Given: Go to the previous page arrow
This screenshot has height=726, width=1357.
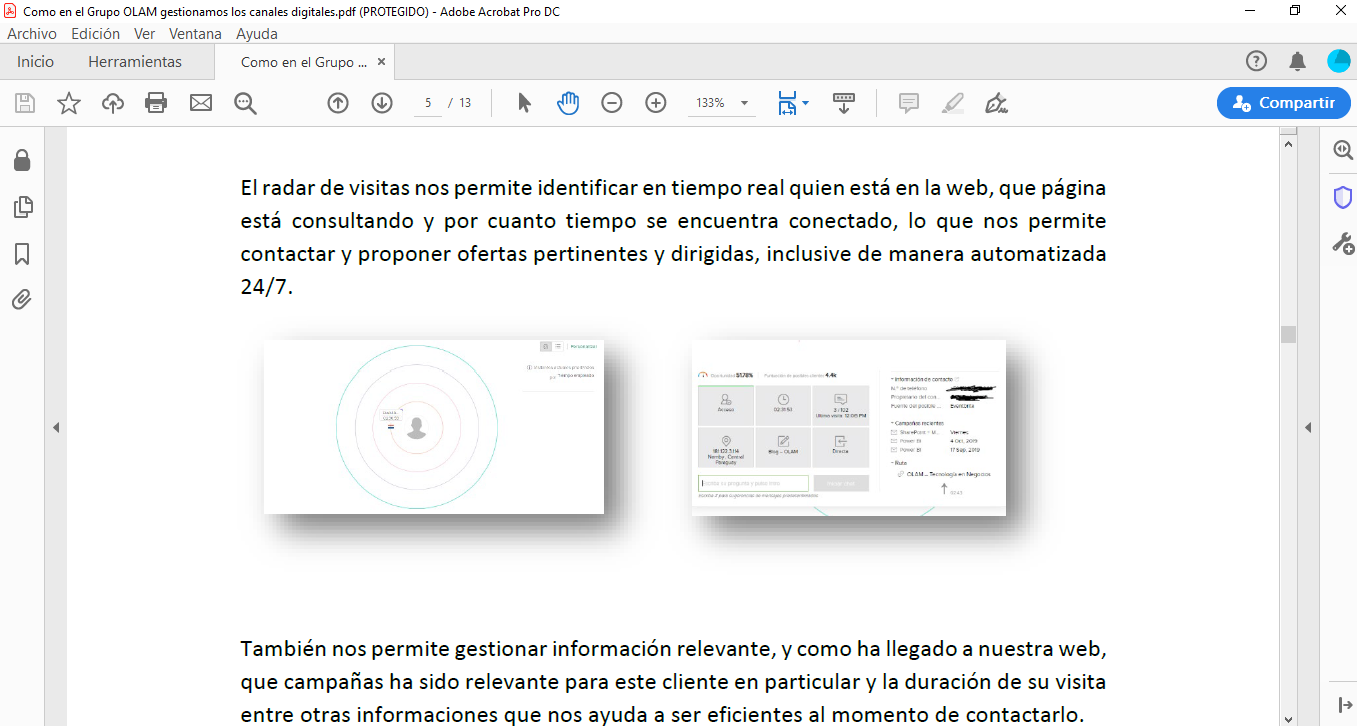Looking at the screenshot, I should pos(338,103).
